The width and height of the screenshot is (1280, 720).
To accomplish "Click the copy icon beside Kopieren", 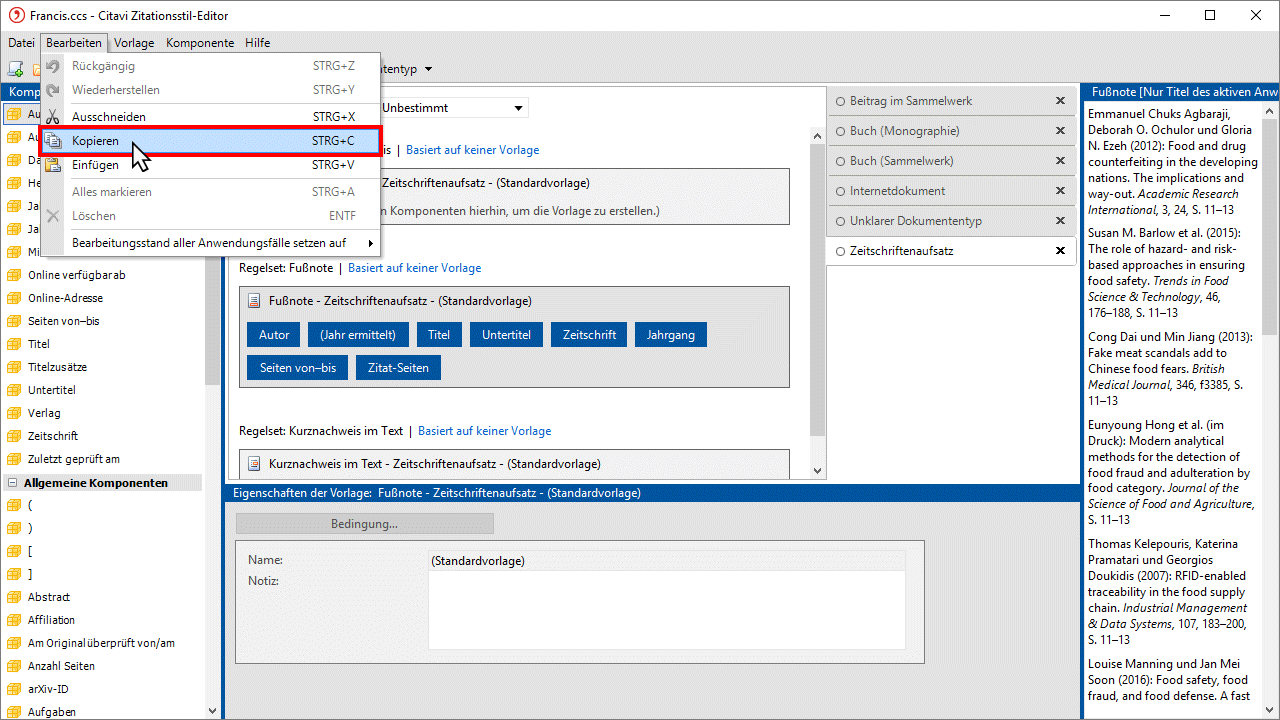I will (53, 141).
